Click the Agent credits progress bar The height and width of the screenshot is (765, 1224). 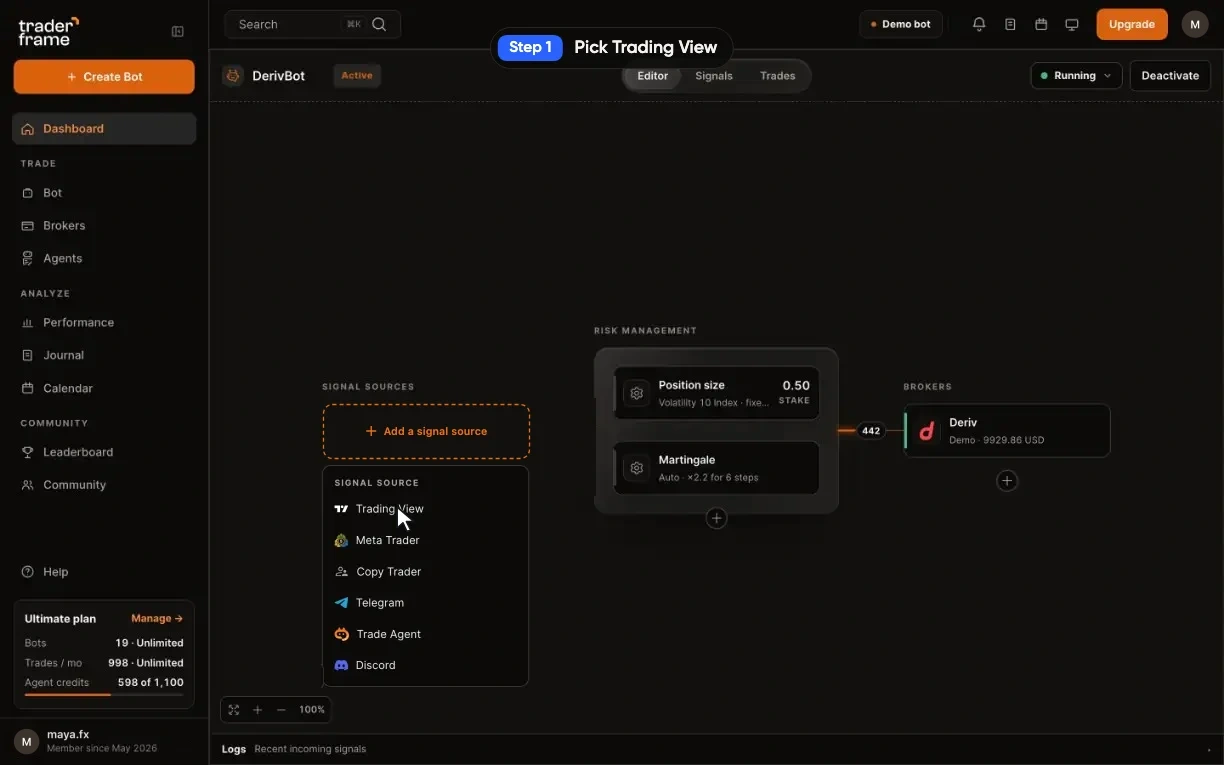104,694
